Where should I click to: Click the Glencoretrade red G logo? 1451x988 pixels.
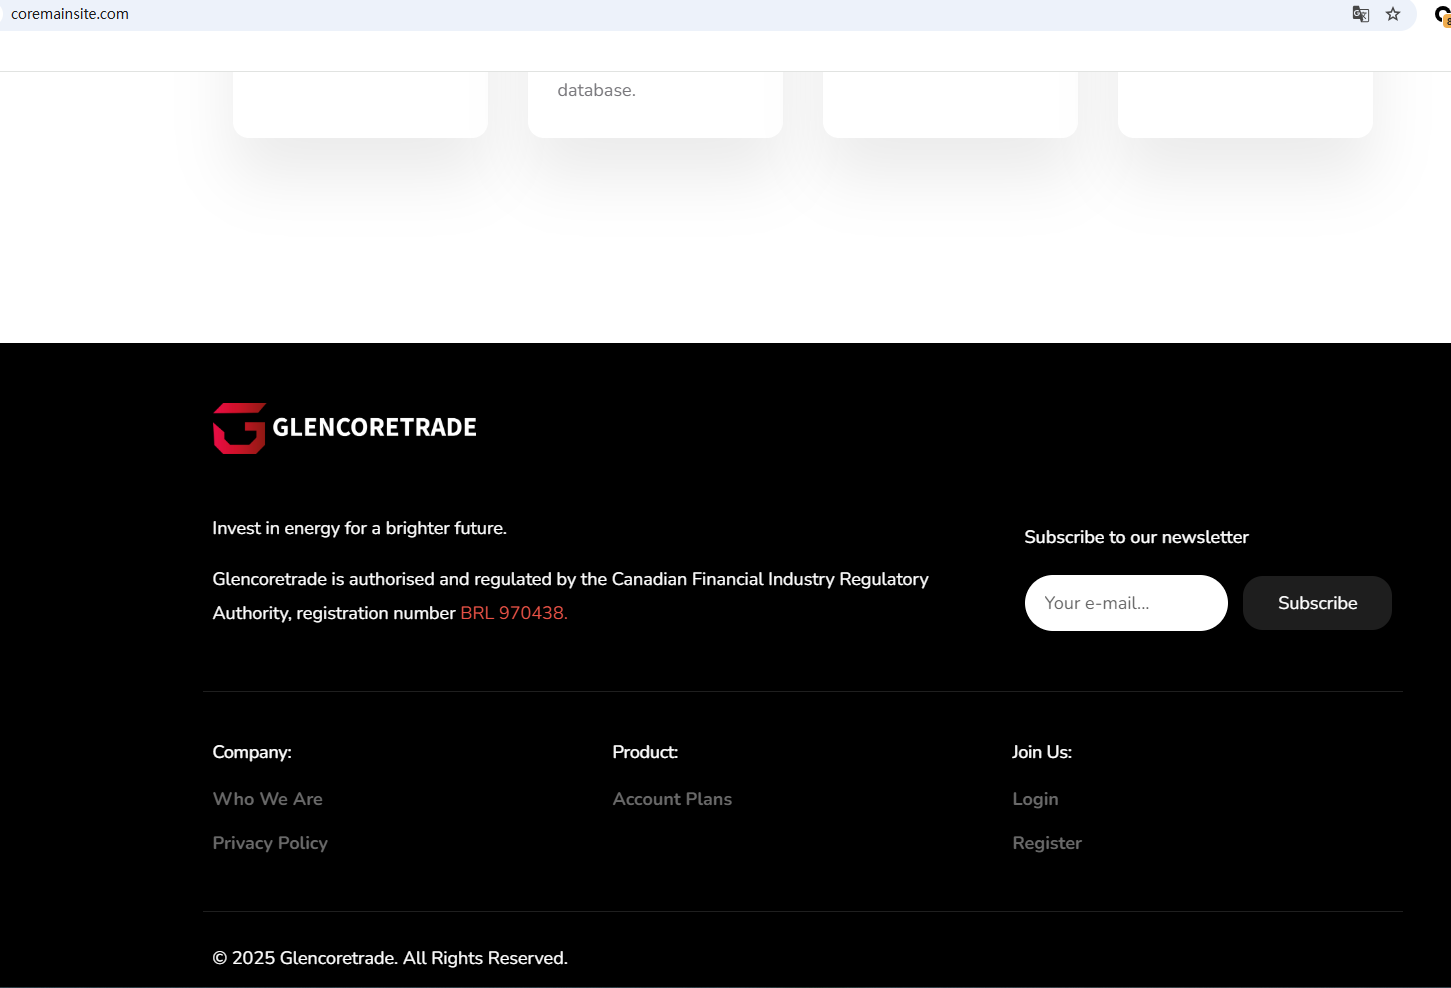click(x=239, y=428)
